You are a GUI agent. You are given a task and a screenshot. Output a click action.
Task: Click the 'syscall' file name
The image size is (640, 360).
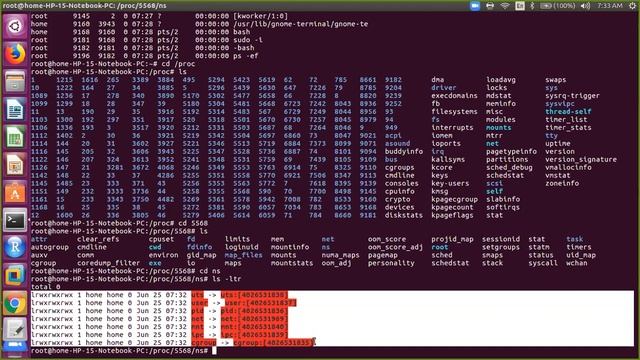[543, 263]
